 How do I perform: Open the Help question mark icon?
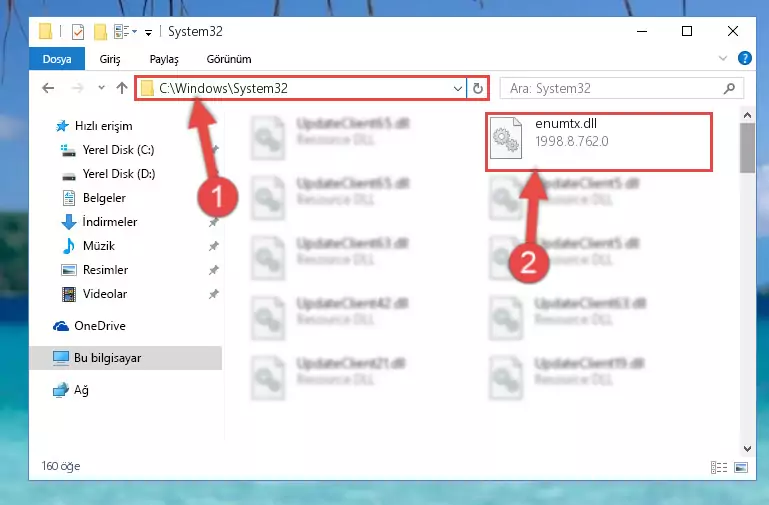tap(744, 58)
